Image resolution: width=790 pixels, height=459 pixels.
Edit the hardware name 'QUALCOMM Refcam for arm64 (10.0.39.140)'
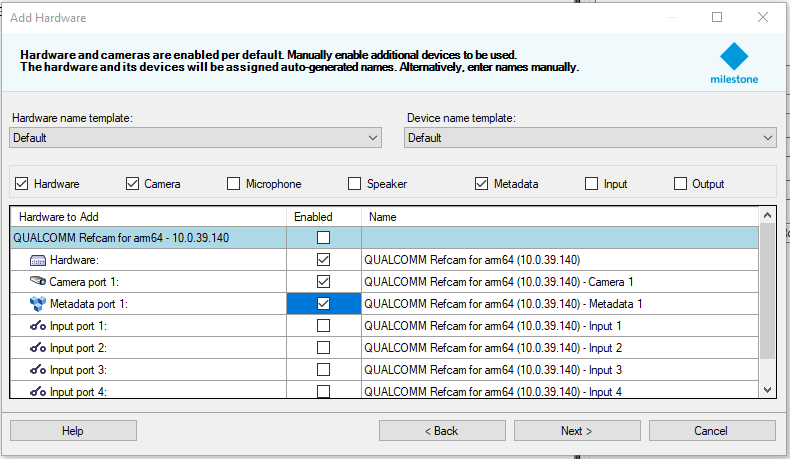click(x=560, y=259)
